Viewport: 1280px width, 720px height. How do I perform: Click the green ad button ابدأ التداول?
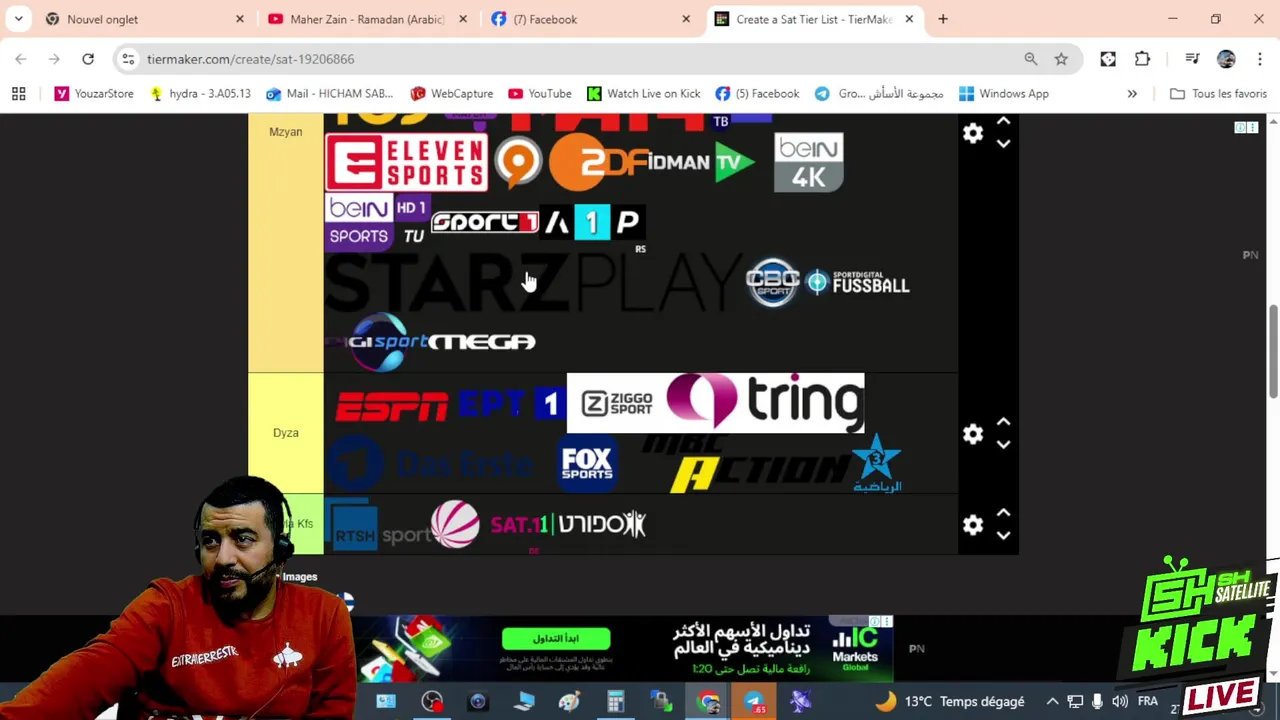(x=556, y=638)
